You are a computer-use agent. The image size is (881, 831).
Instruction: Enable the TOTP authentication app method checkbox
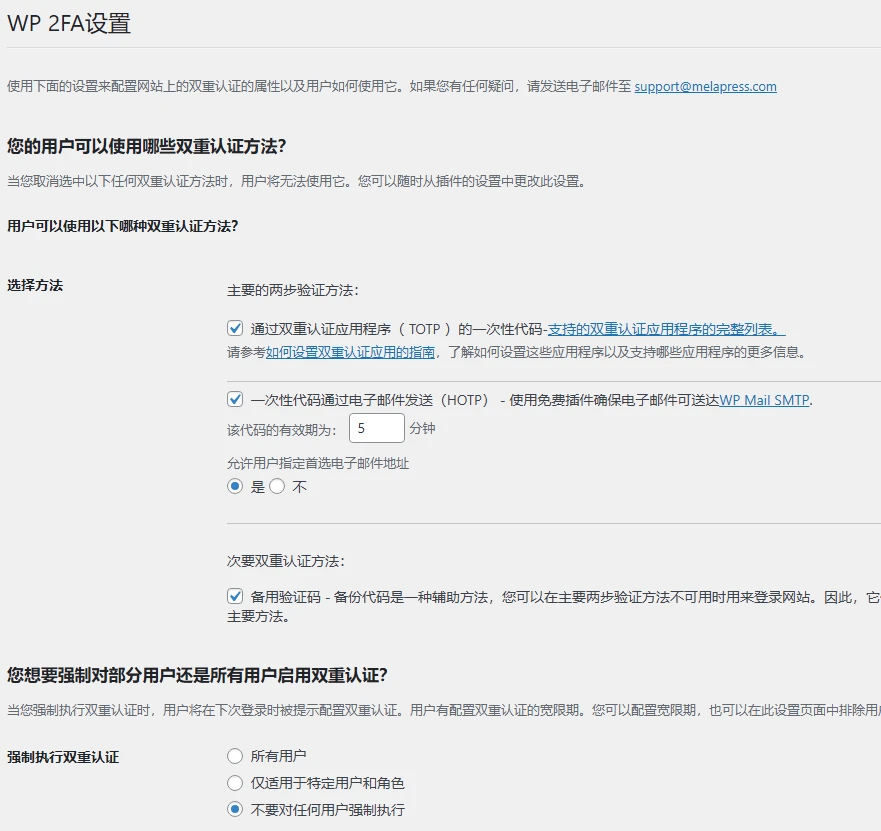(x=235, y=327)
